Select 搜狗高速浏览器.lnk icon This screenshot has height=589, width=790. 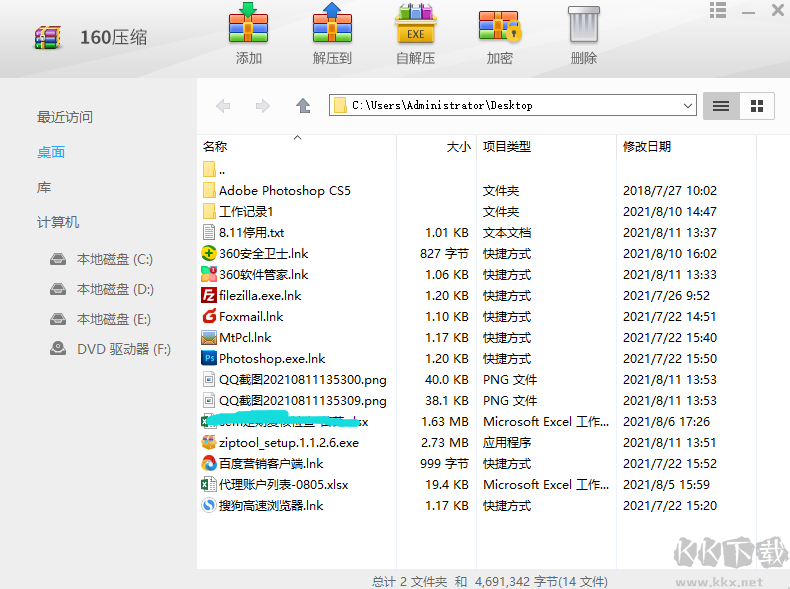coord(209,506)
